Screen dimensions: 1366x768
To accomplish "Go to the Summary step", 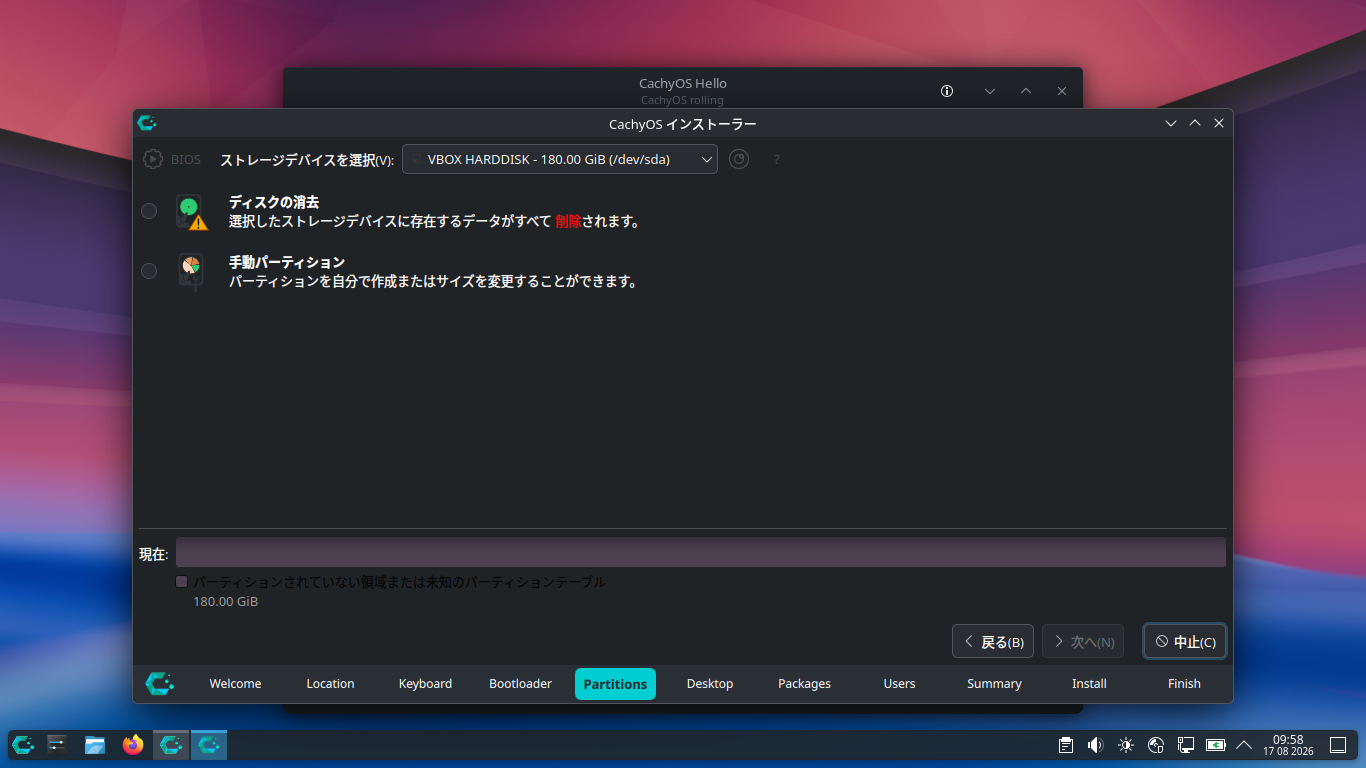I will (994, 684).
